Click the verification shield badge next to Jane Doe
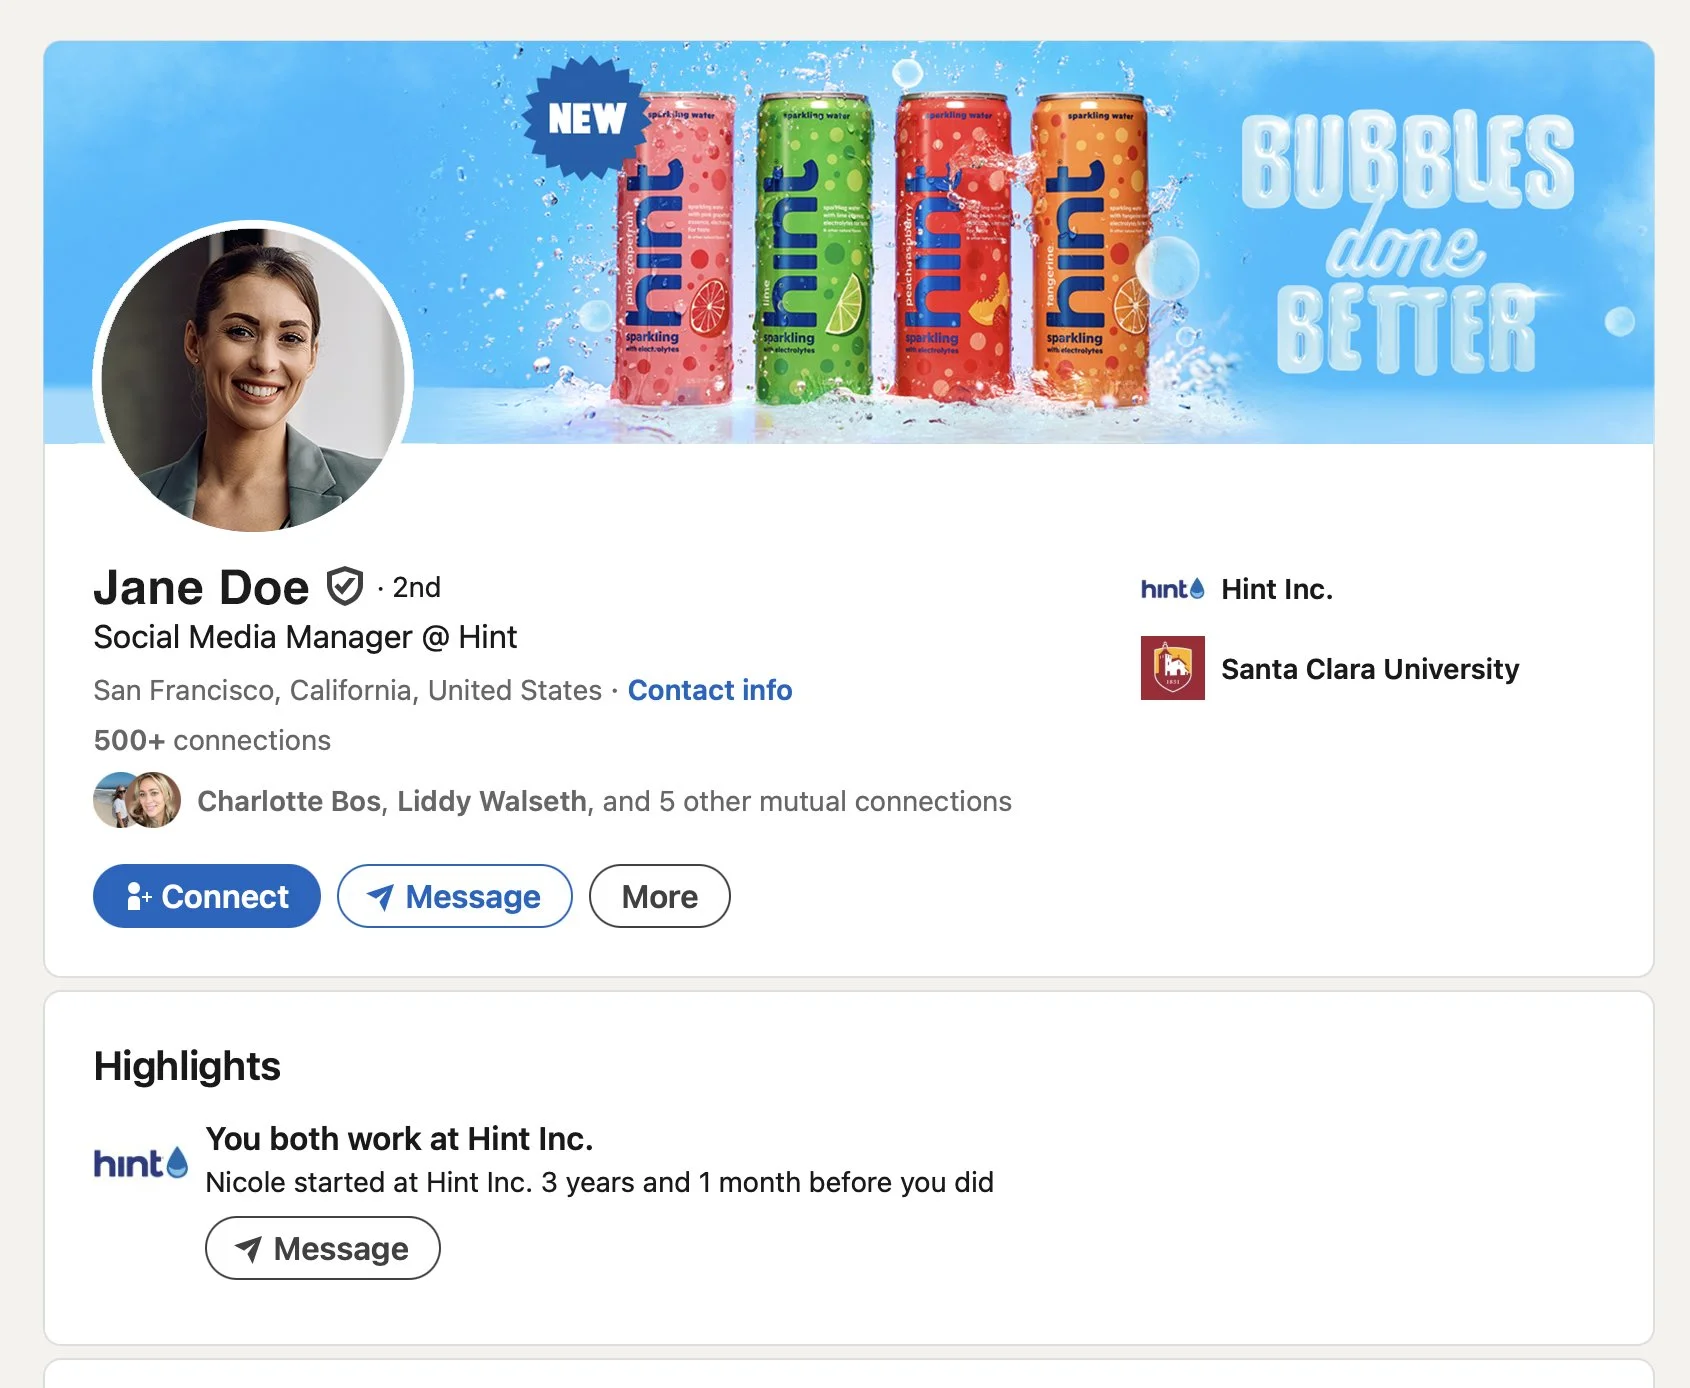This screenshot has height=1388, width=1690. [x=345, y=587]
